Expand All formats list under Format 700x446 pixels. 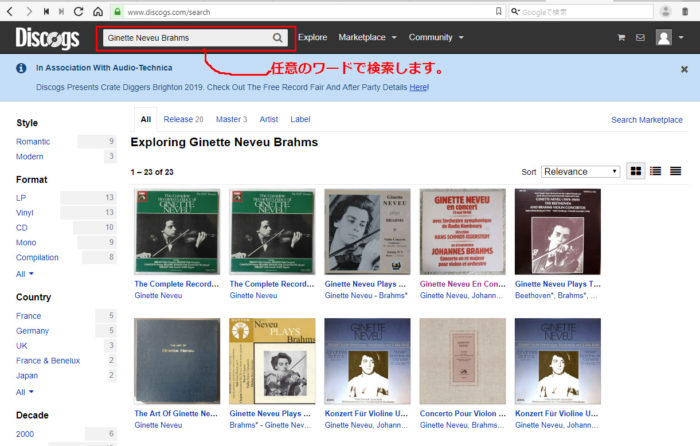click(x=25, y=274)
